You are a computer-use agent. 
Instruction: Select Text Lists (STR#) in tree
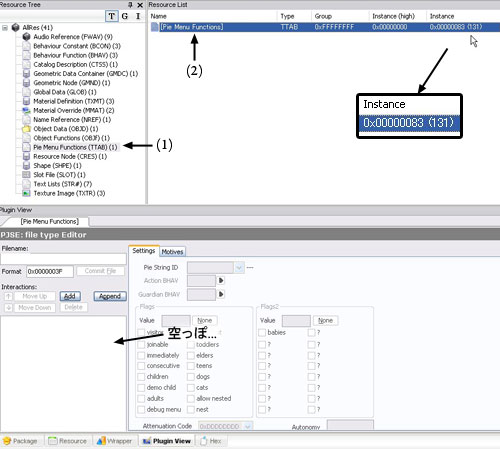(63, 184)
